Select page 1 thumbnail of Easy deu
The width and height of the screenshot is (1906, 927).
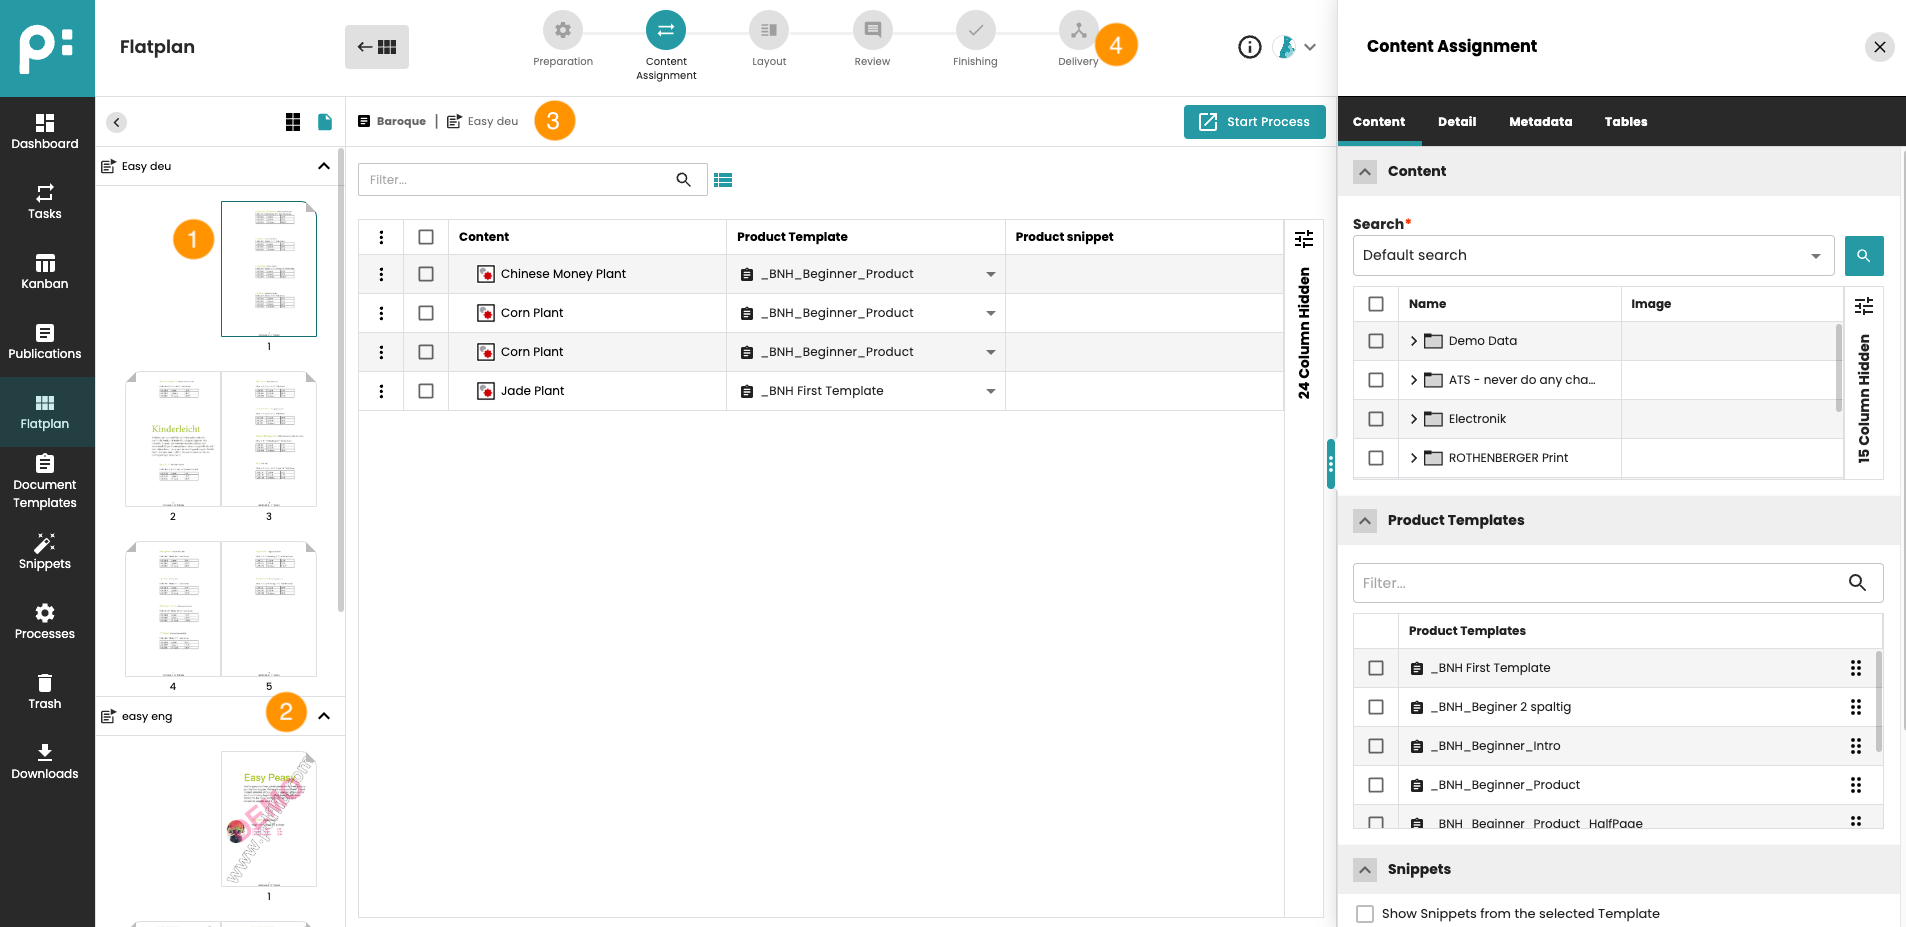(269, 270)
